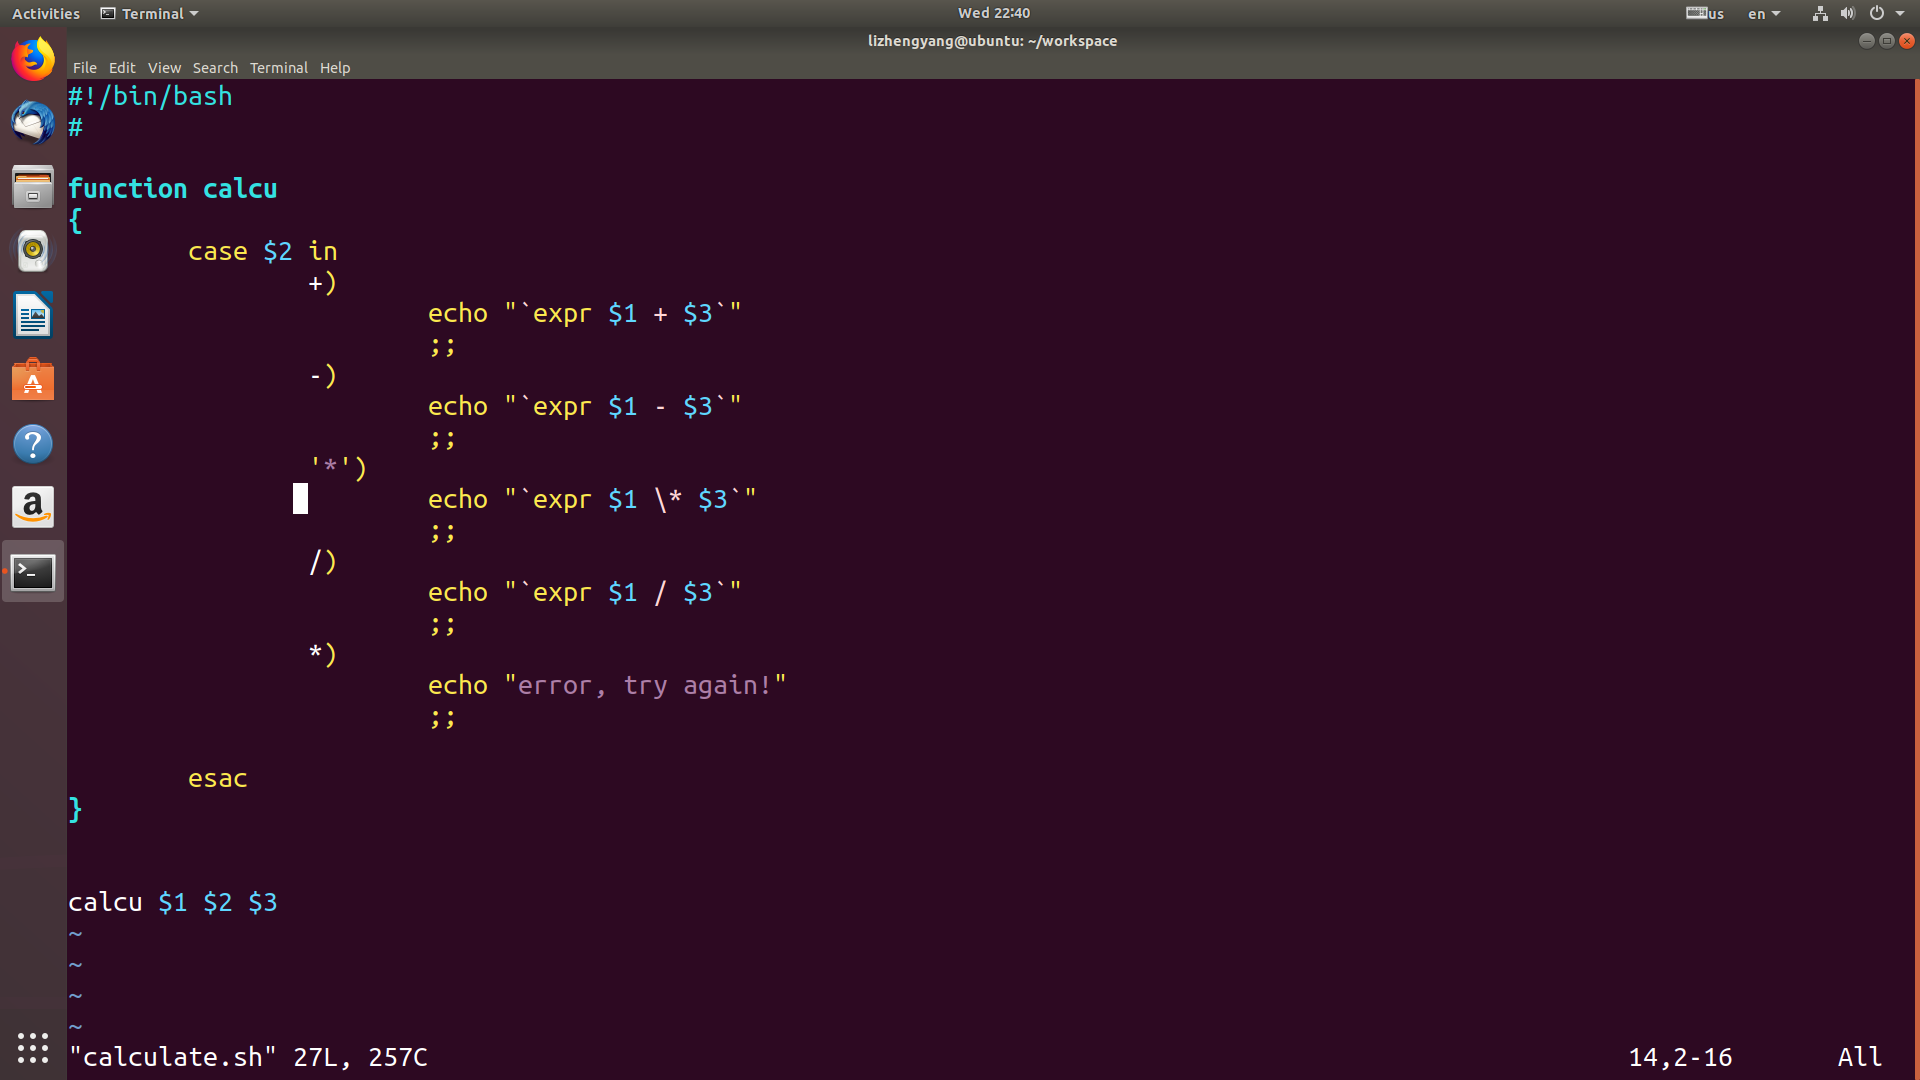Click the 'esac' keyword

pyautogui.click(x=218, y=779)
